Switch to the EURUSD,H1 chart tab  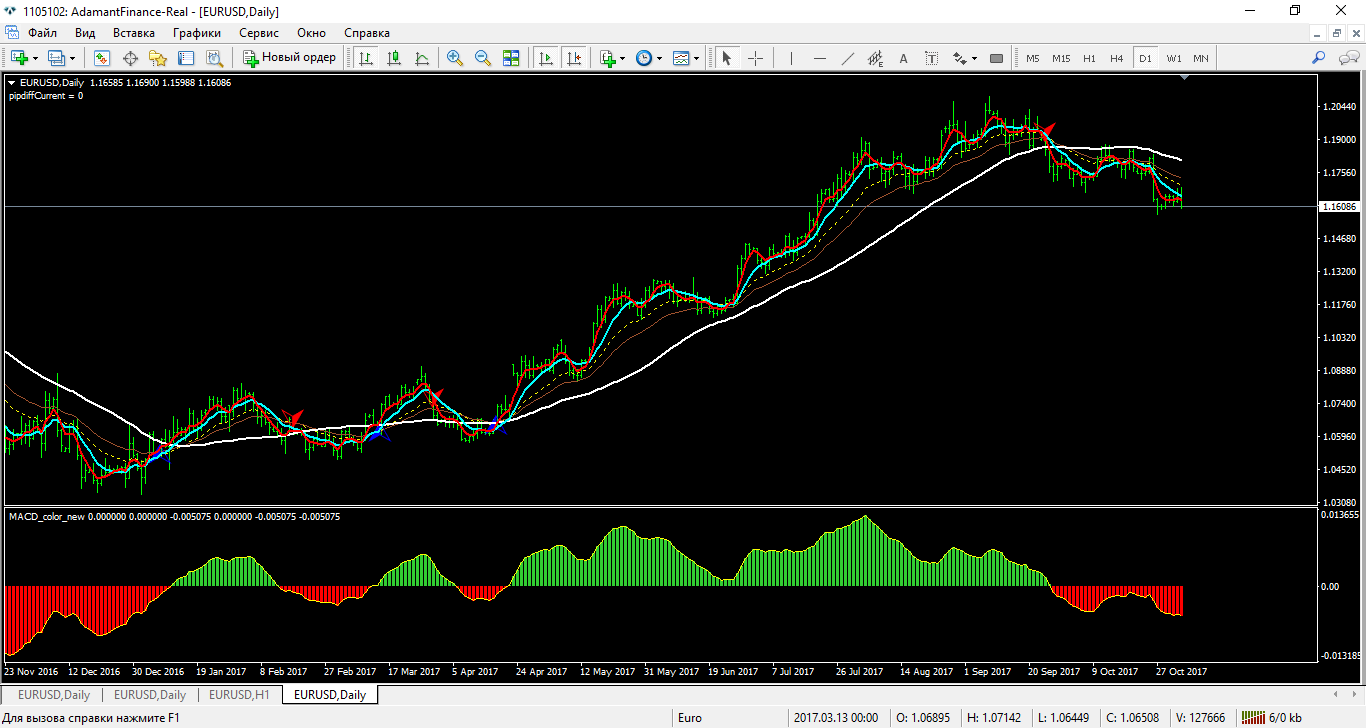[240, 694]
